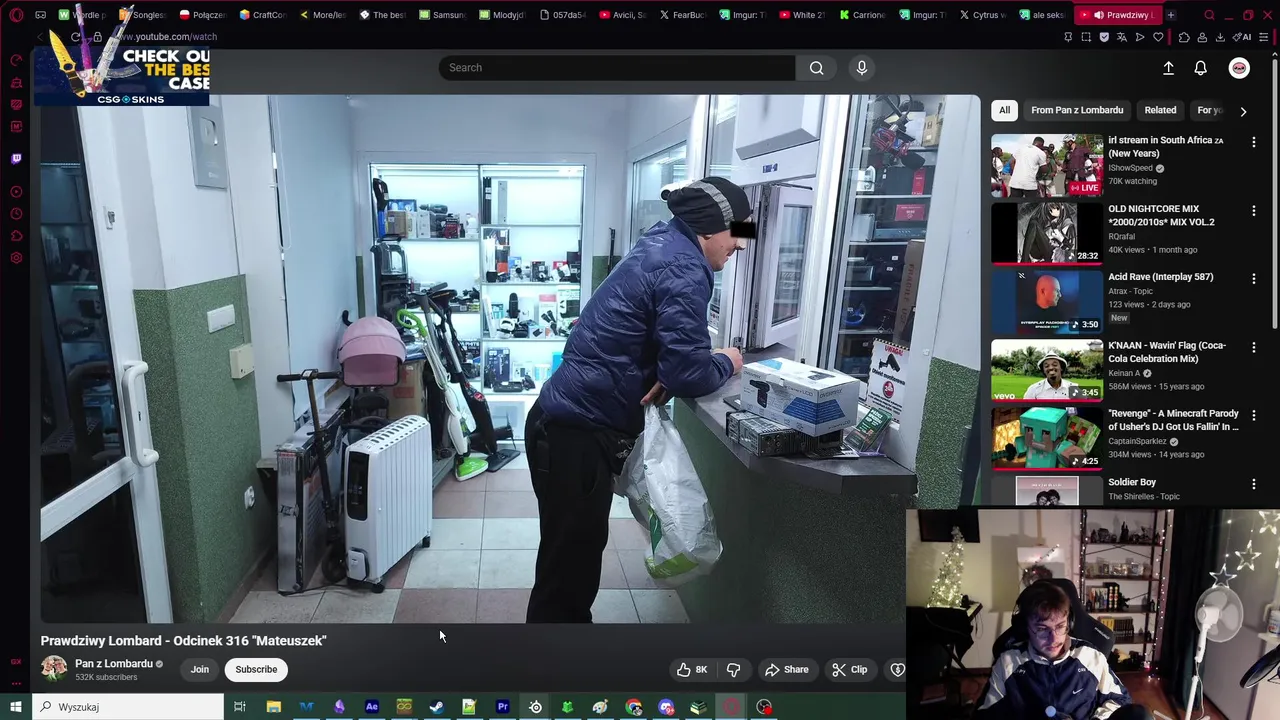This screenshot has height=720, width=1280.
Task: Open options for Revenge Minecraft Parody video
Action: (1254, 415)
